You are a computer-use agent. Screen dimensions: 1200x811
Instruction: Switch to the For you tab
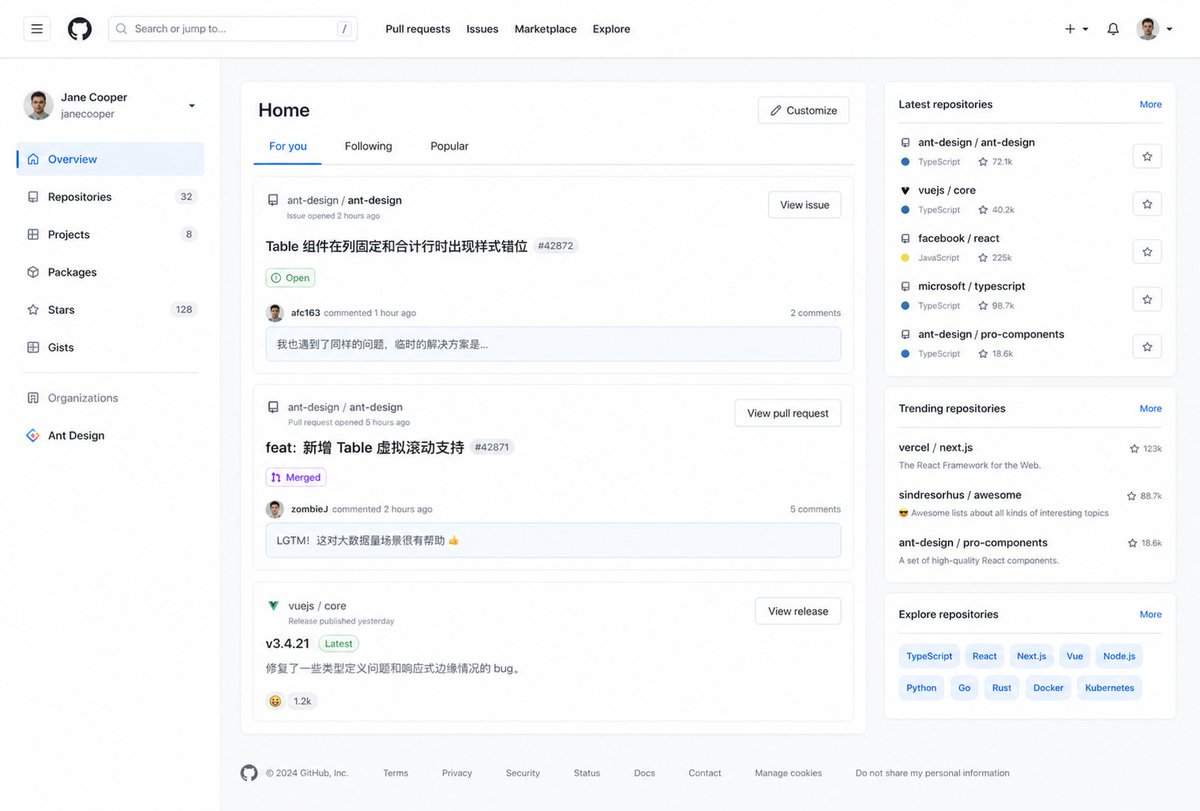pyautogui.click(x=288, y=146)
